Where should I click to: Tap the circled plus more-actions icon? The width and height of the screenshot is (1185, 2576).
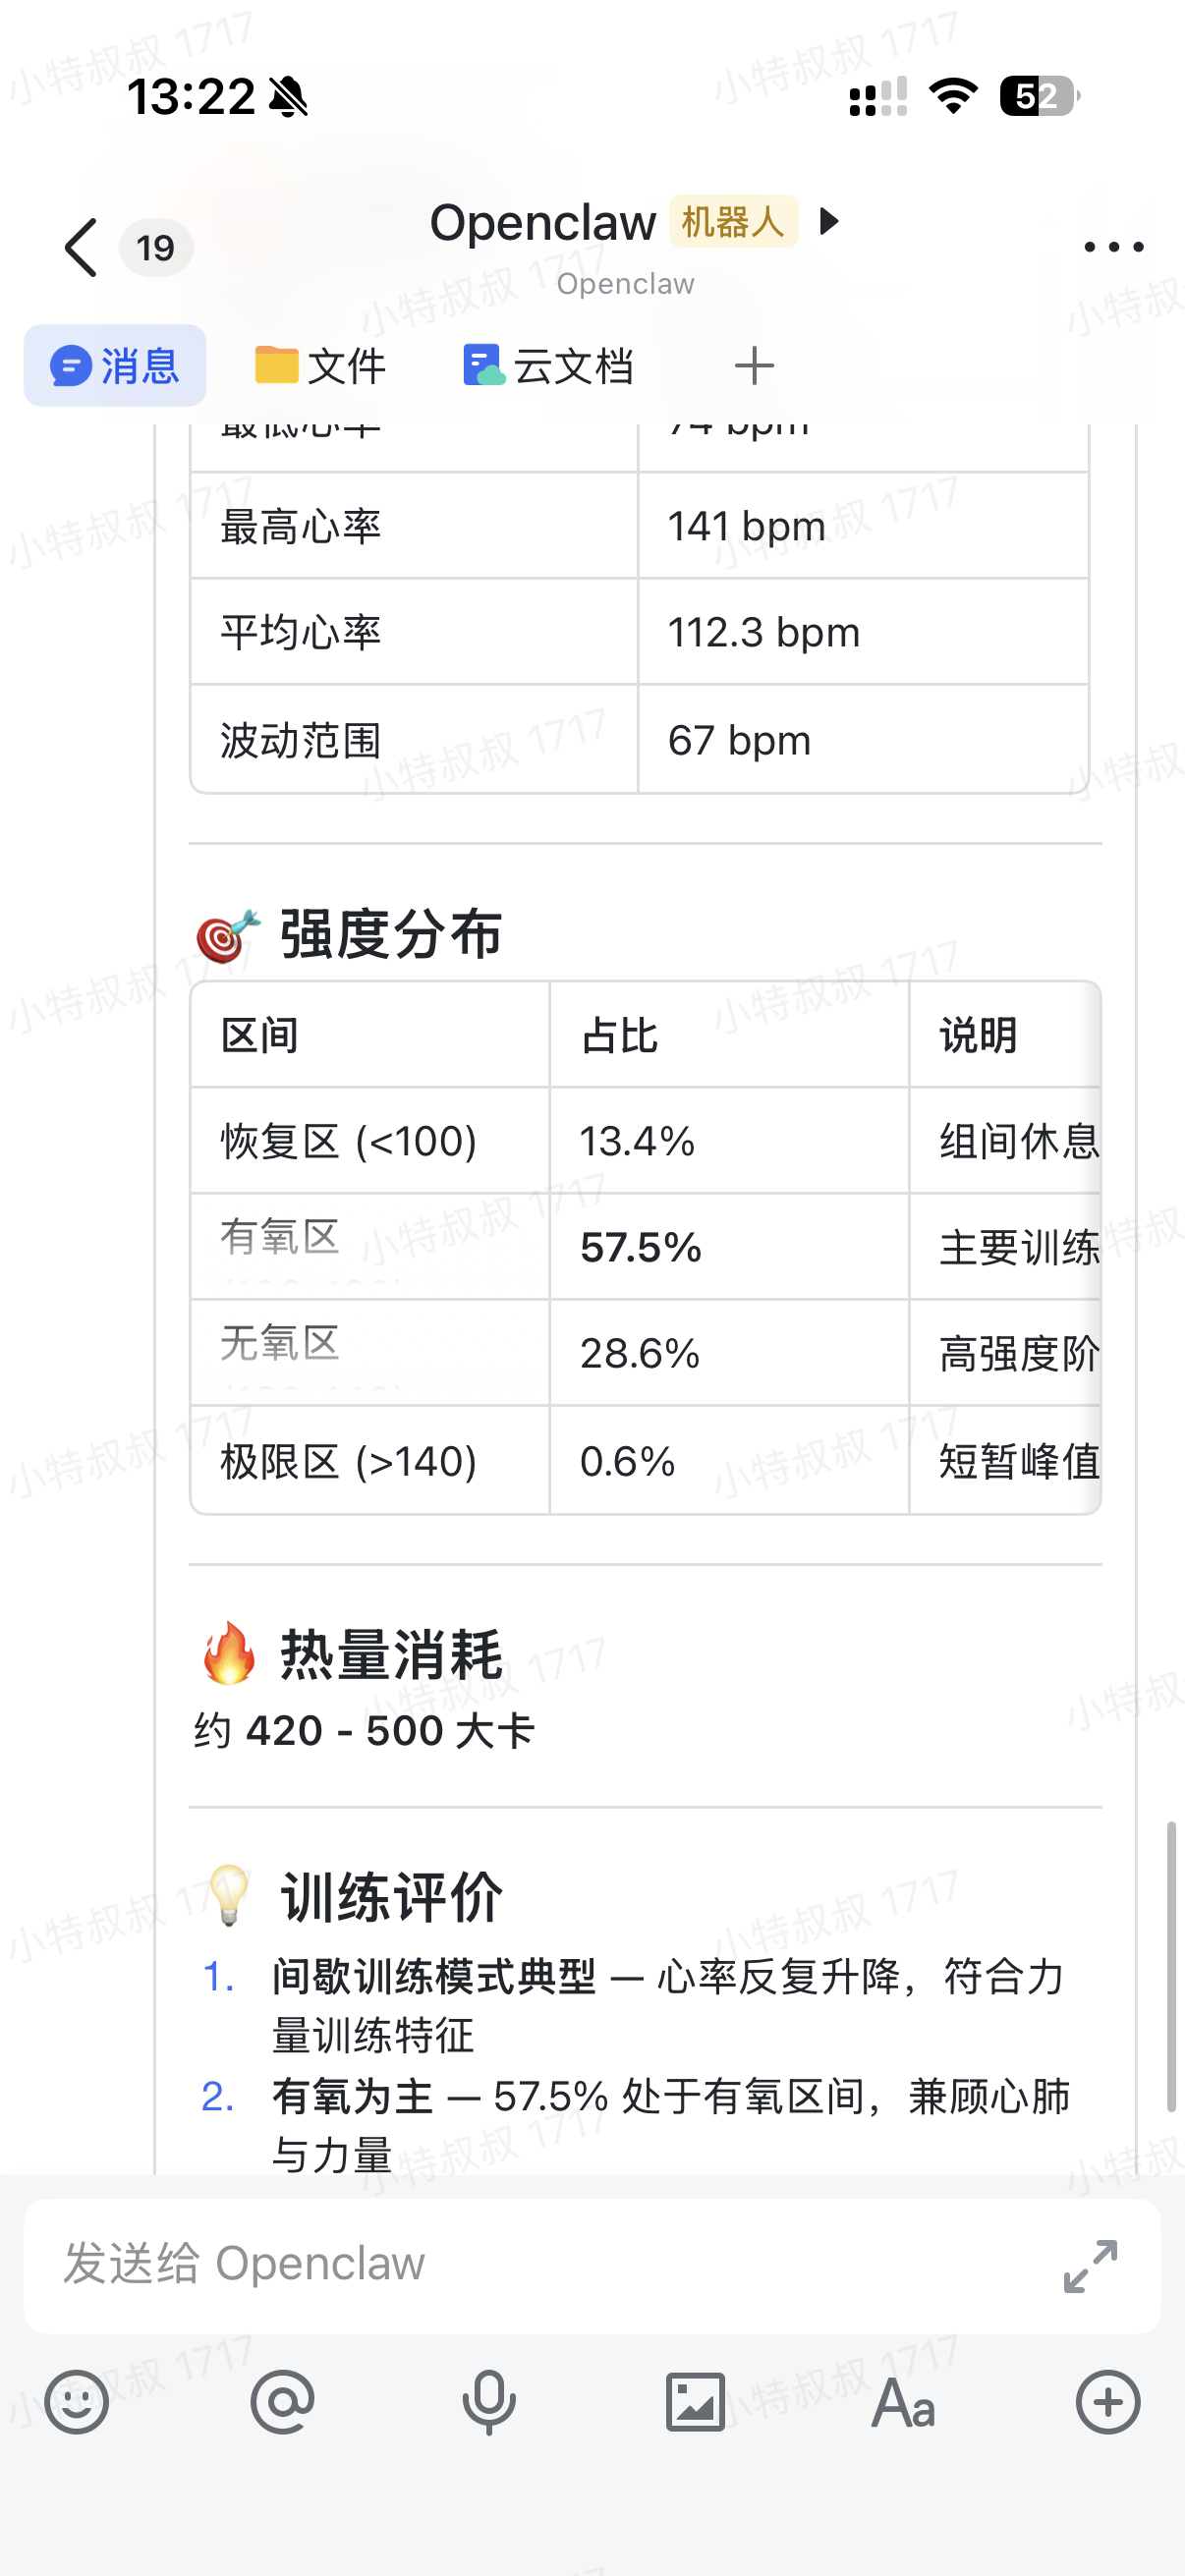[1106, 2403]
